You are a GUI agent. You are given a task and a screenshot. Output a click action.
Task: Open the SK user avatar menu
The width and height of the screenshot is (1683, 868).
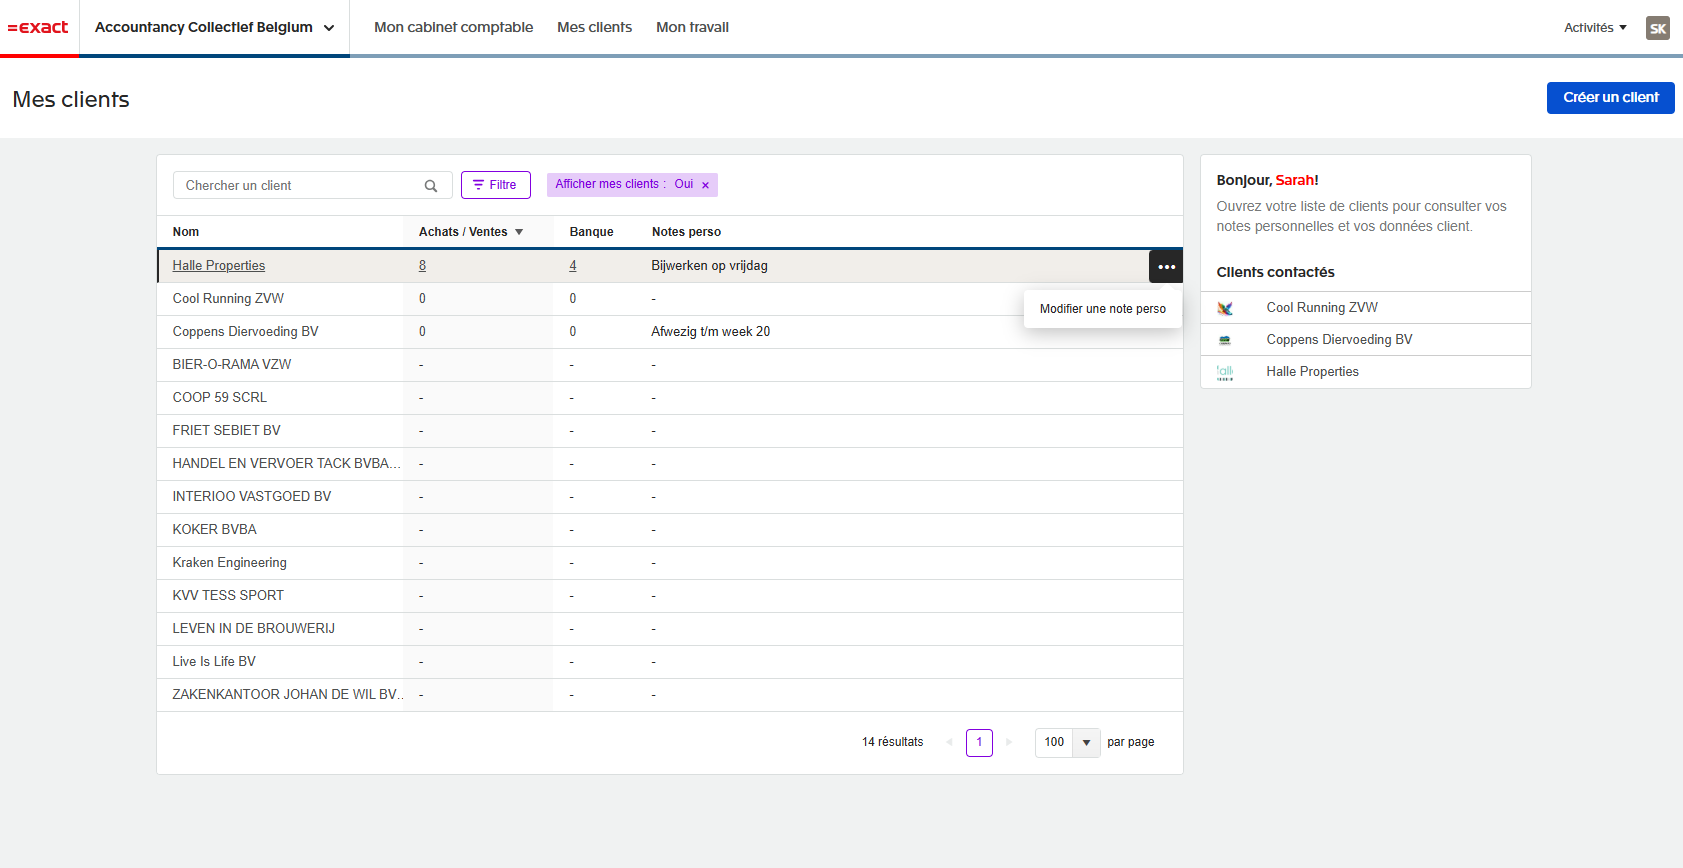tap(1658, 28)
